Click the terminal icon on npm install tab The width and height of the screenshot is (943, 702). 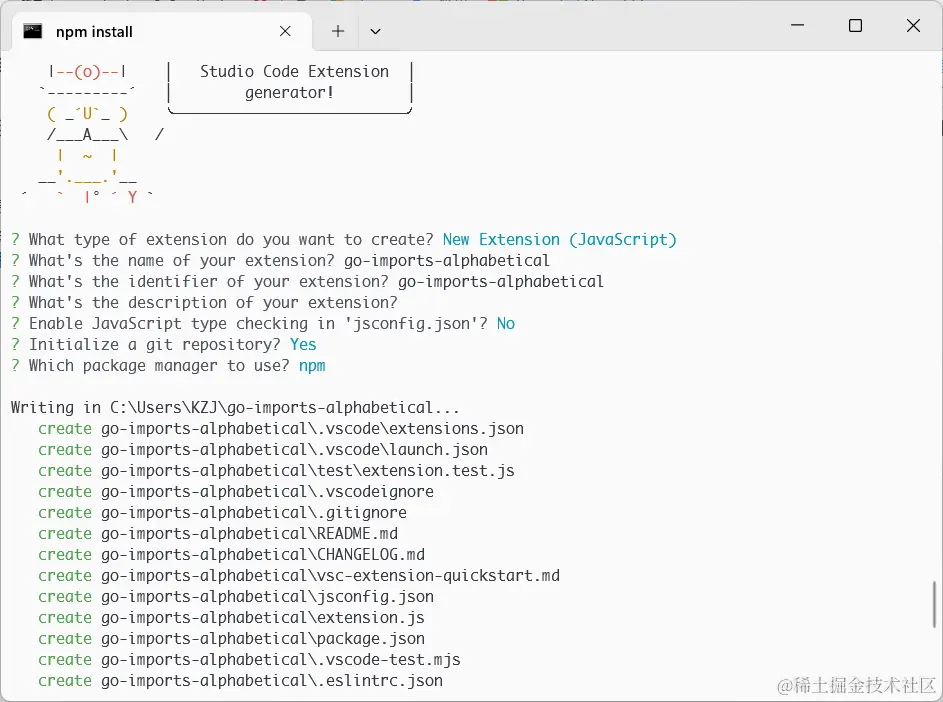click(32, 31)
